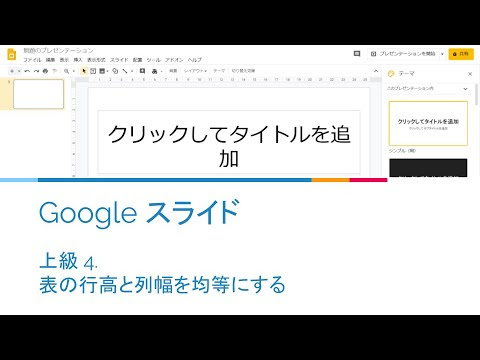480x360 pixels.
Task: Click the zoom magnifier icon
Action: (x=67, y=71)
